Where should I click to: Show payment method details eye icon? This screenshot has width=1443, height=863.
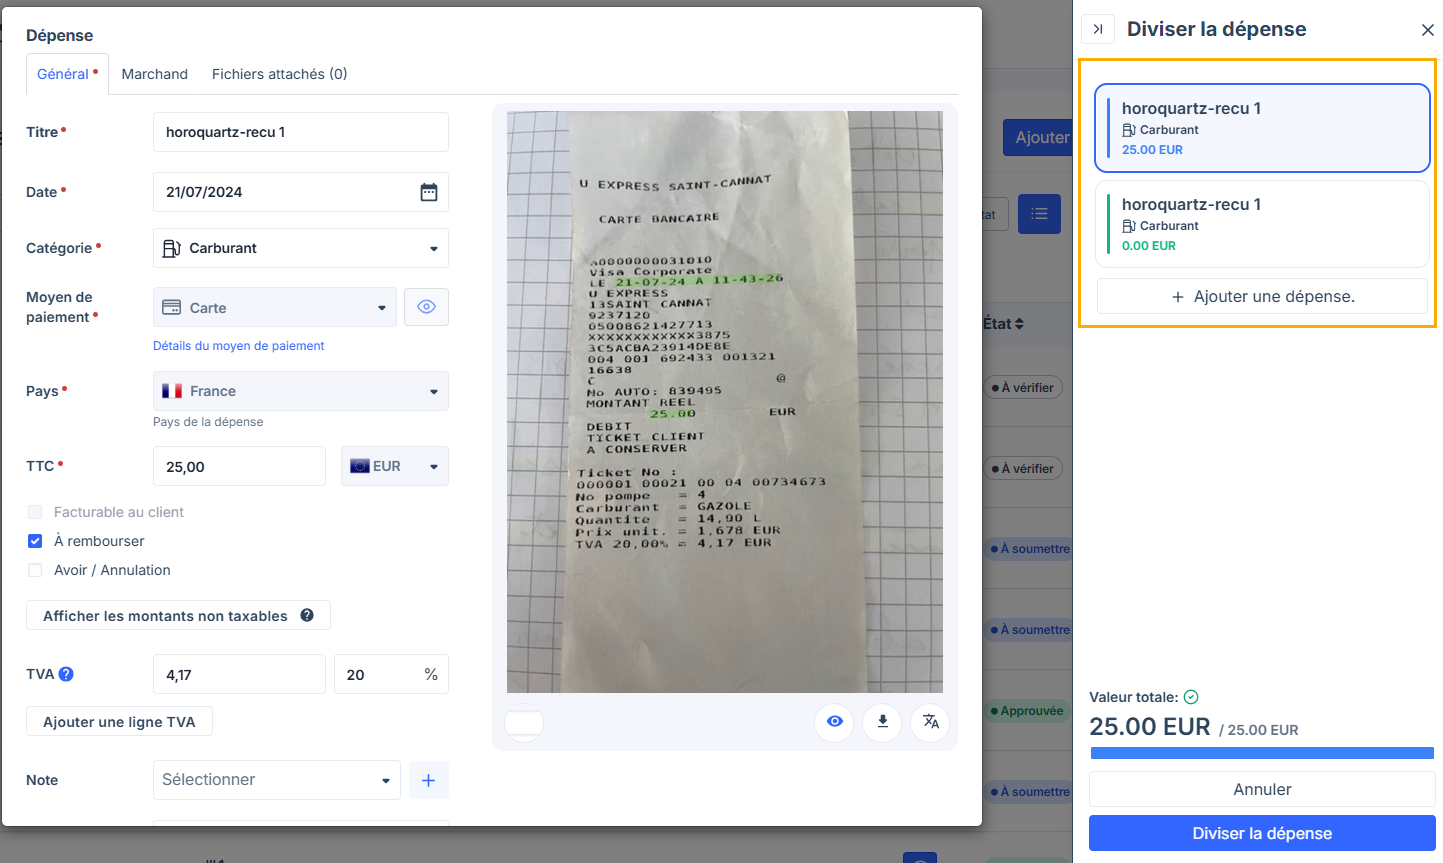(x=426, y=307)
